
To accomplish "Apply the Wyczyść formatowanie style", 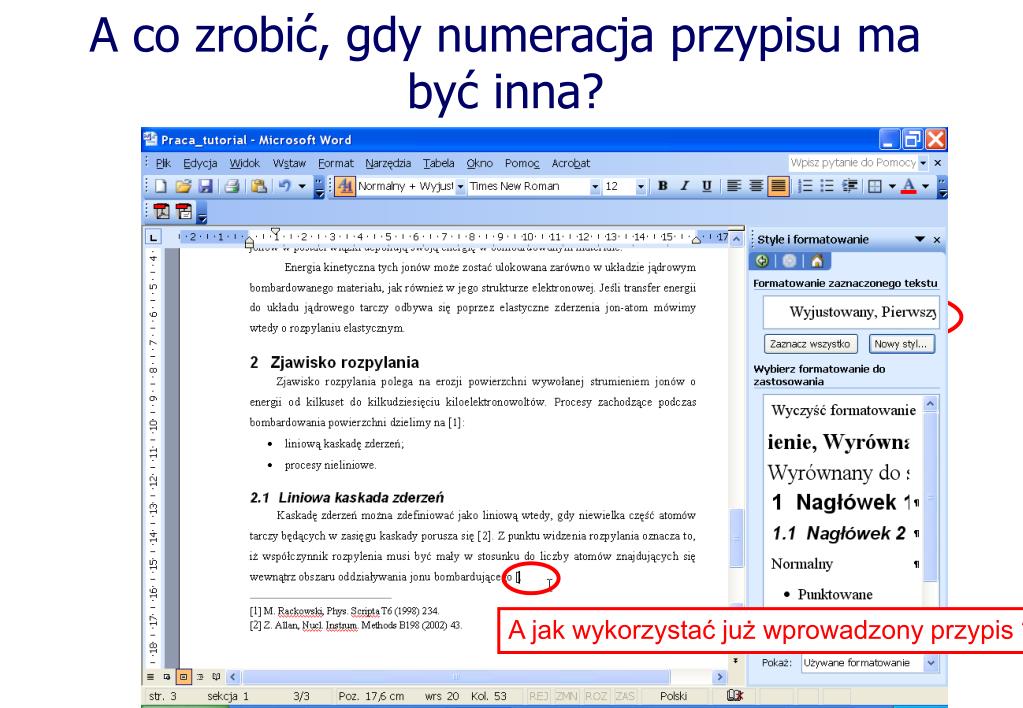I will [844, 410].
